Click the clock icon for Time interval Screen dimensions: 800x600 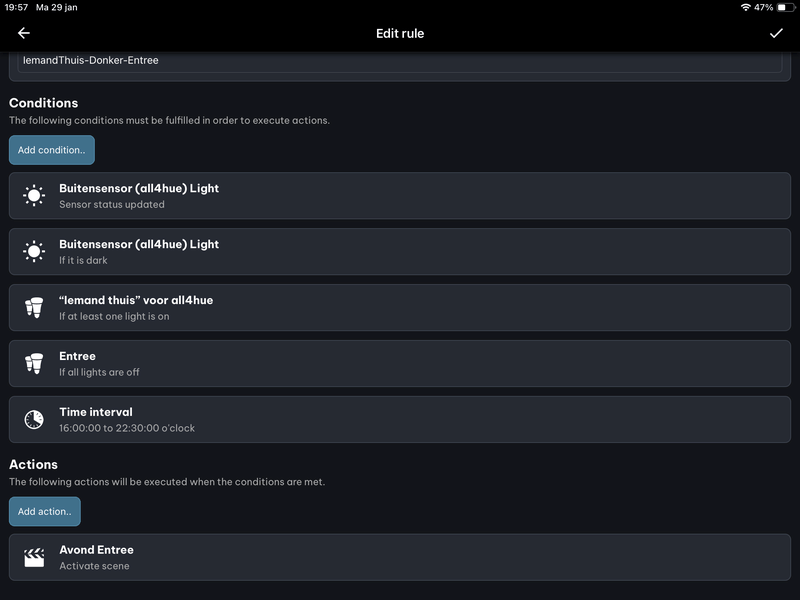34,420
